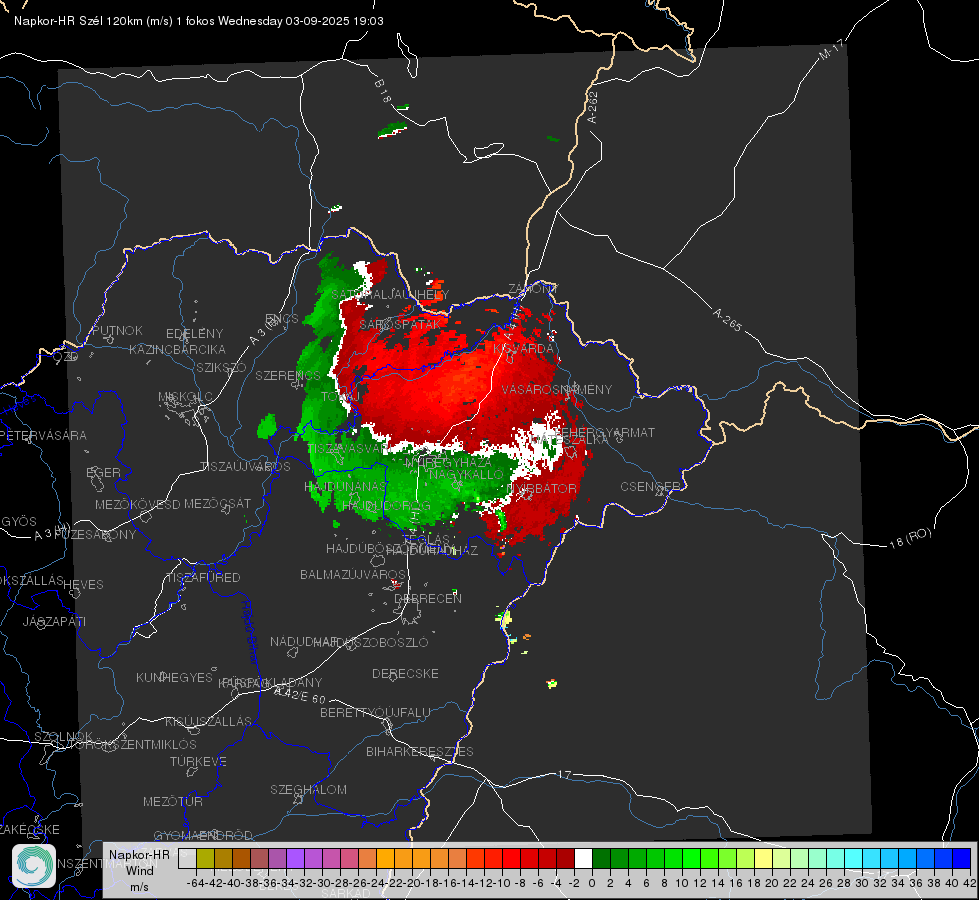This screenshot has height=900, width=979.
Task: Click the VÁSÁROSNAMÉNY label
Action: pyautogui.click(x=557, y=389)
